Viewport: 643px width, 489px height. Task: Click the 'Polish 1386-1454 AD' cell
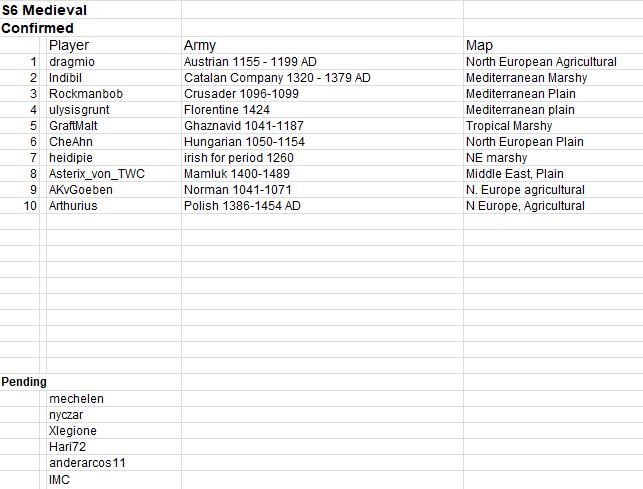[242, 206]
